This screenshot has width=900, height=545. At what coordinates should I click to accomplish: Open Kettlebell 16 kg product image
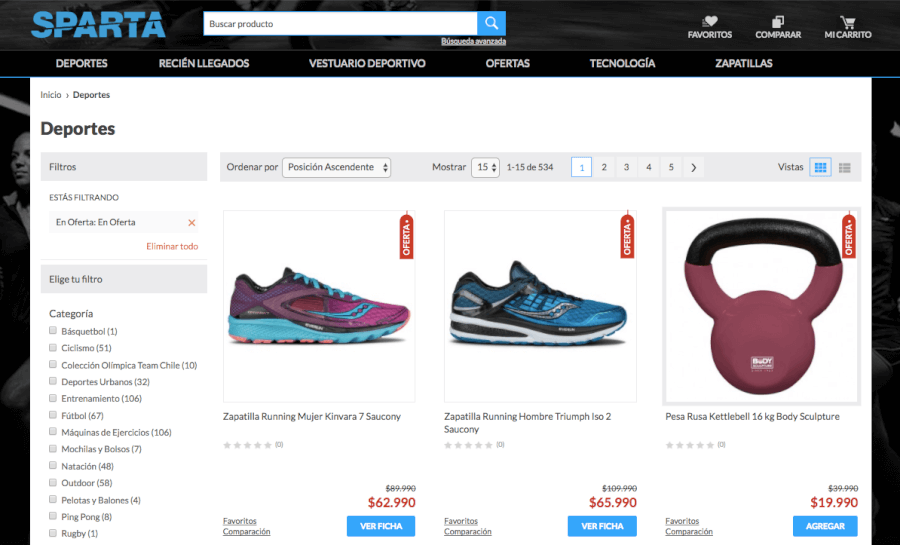point(762,306)
